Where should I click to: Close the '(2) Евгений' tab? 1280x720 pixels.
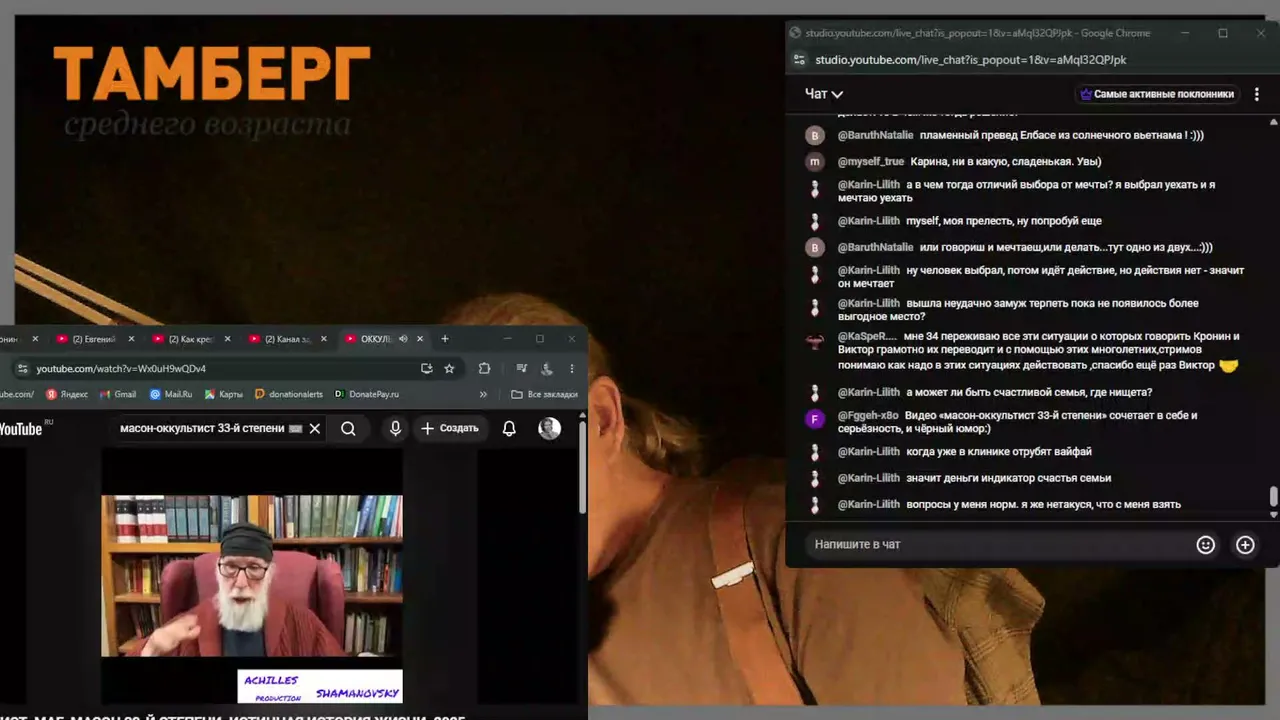(131, 339)
